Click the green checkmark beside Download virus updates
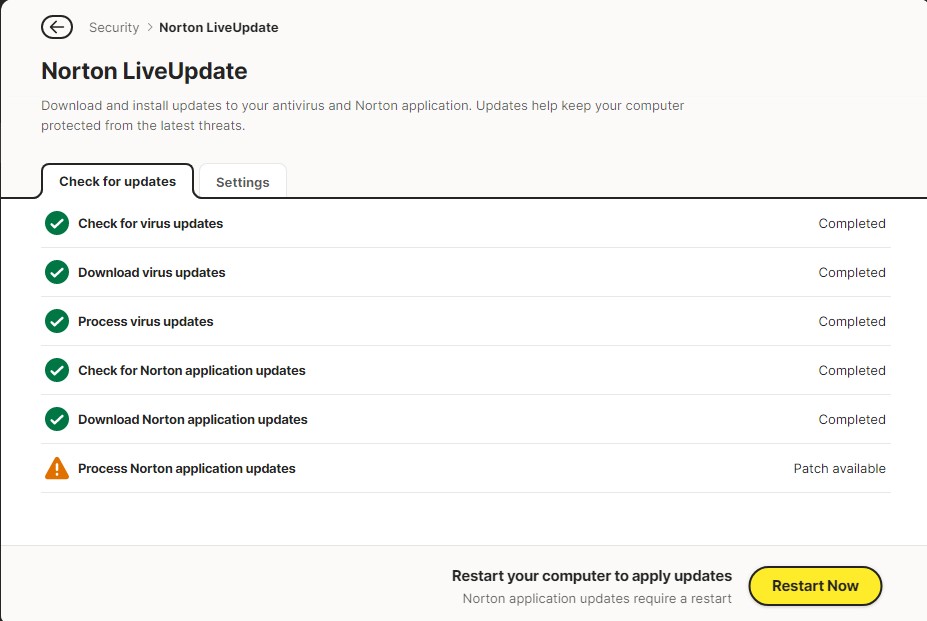The image size is (927, 621). click(57, 273)
